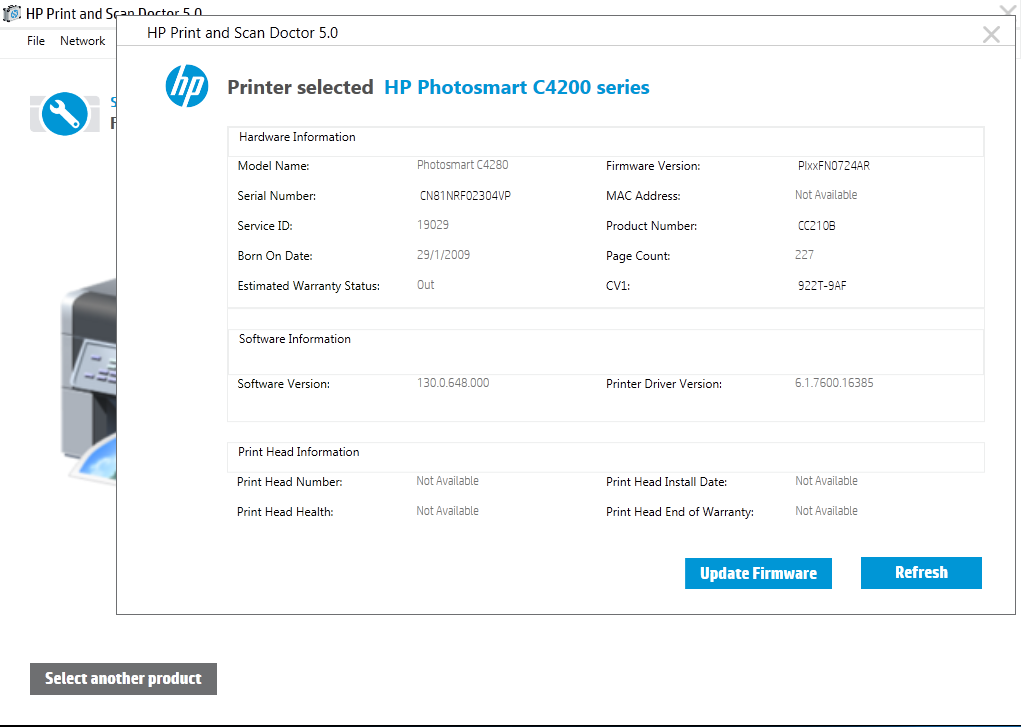Click the HP Print and Scan Doctor title bar icon

[x=12, y=12]
